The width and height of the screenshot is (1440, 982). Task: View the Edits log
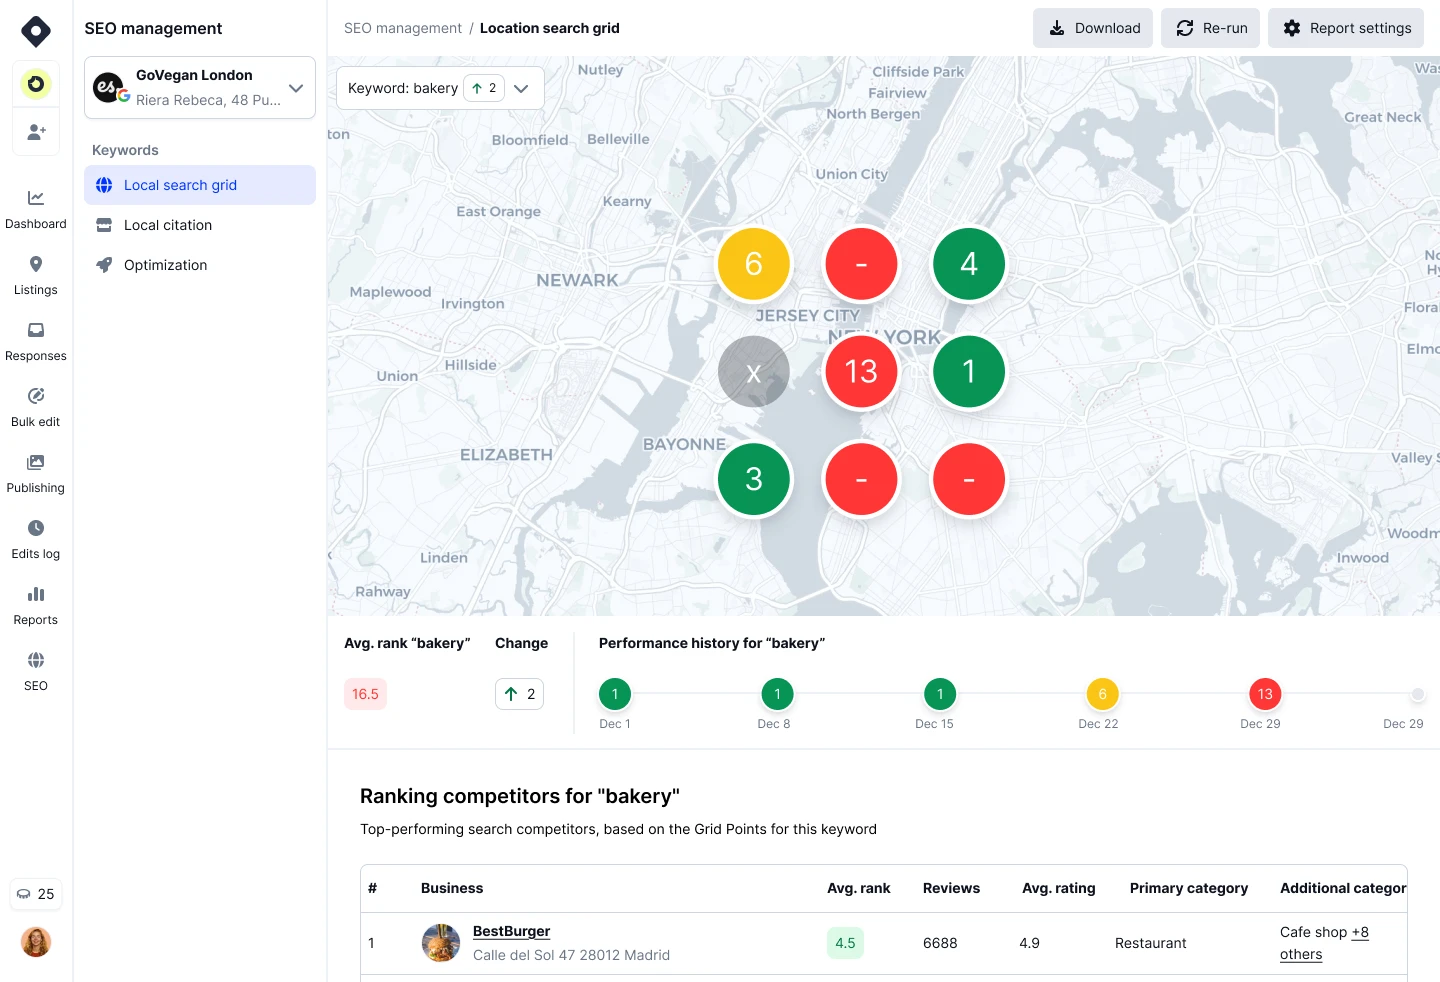tap(36, 538)
